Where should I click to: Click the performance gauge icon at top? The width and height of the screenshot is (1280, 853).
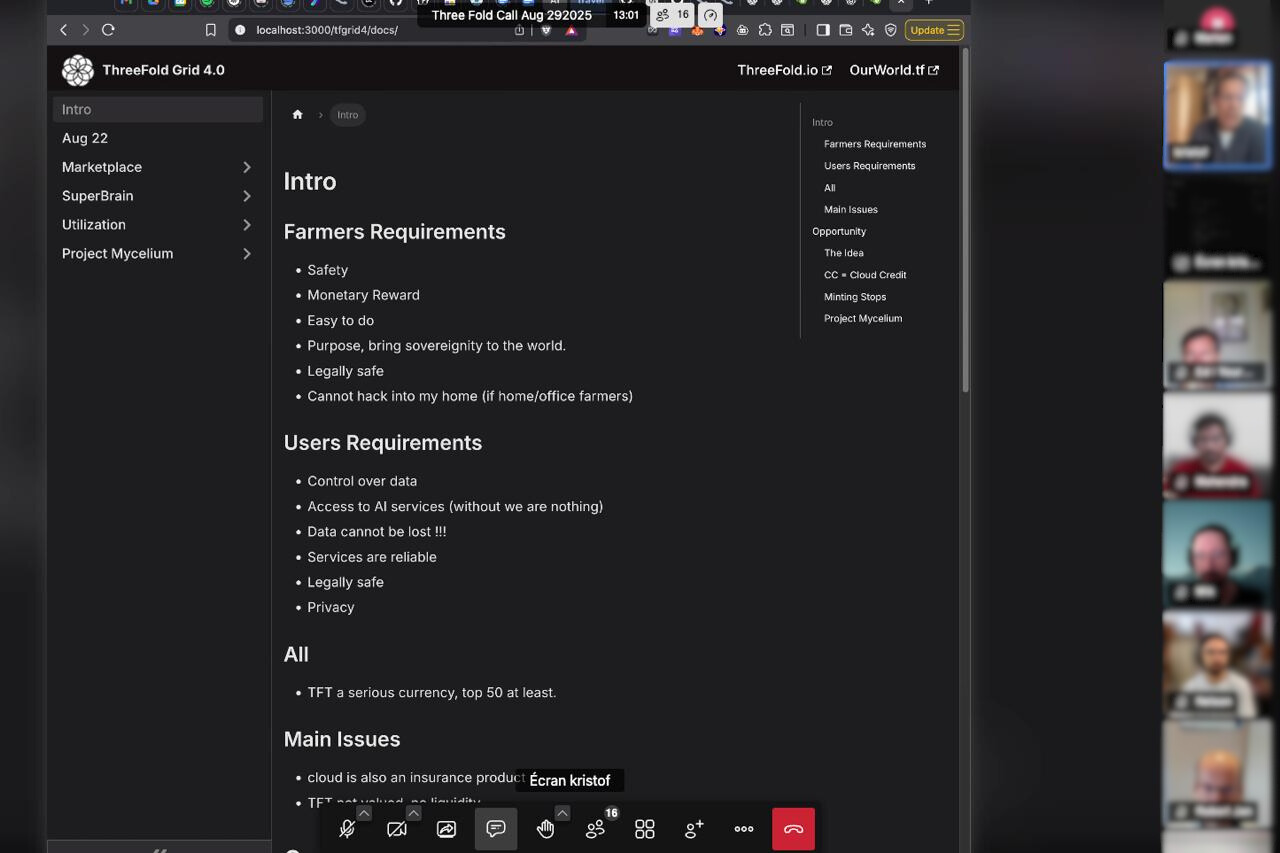coord(710,15)
